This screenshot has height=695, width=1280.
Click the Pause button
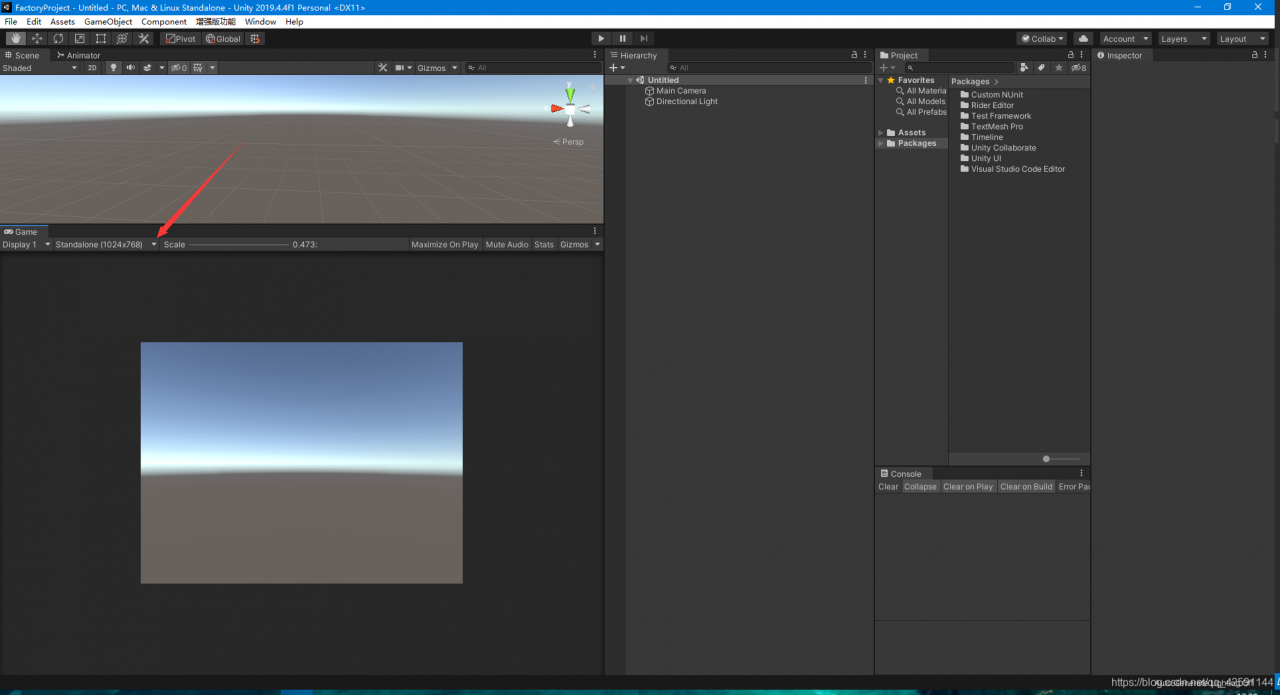click(x=622, y=39)
